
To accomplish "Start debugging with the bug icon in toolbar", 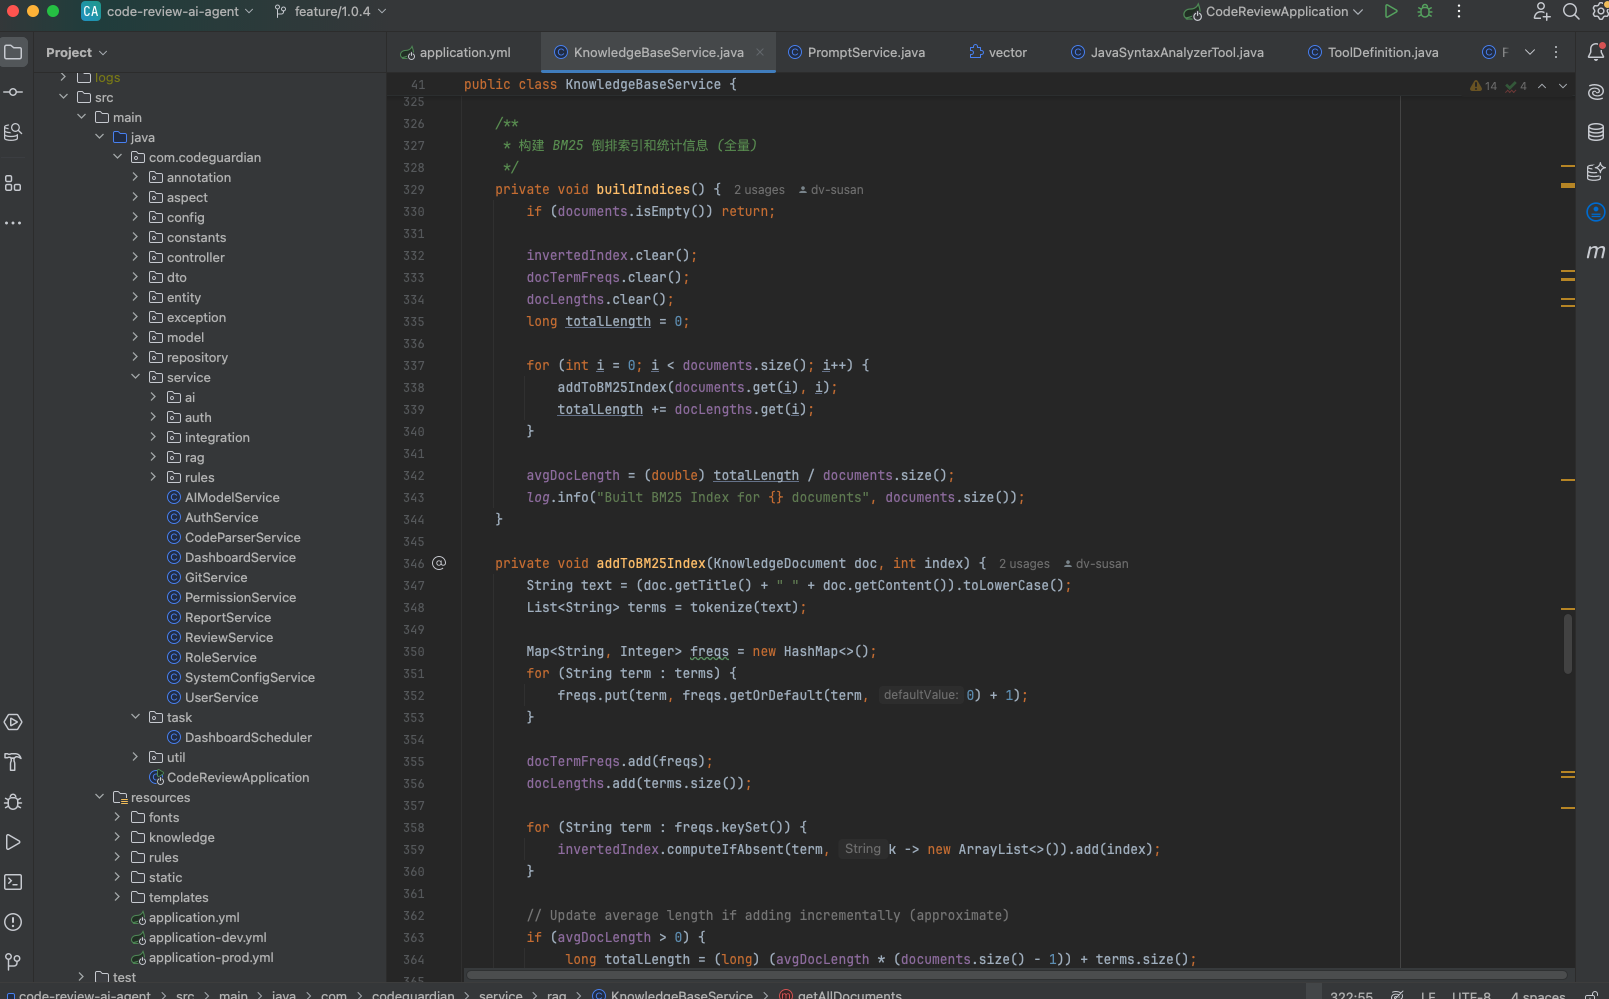I will (x=1425, y=11).
